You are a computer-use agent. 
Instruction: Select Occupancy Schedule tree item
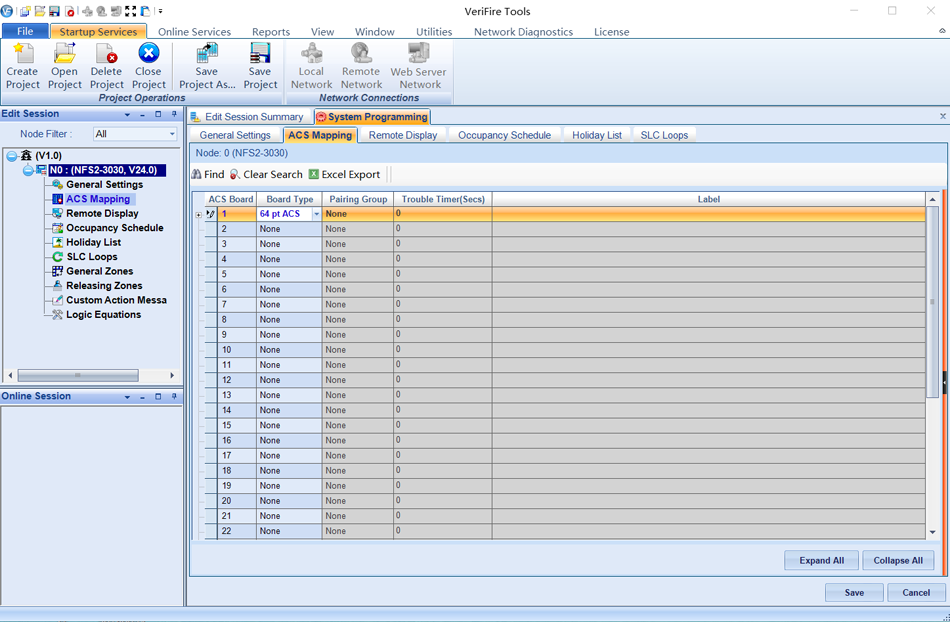click(115, 228)
